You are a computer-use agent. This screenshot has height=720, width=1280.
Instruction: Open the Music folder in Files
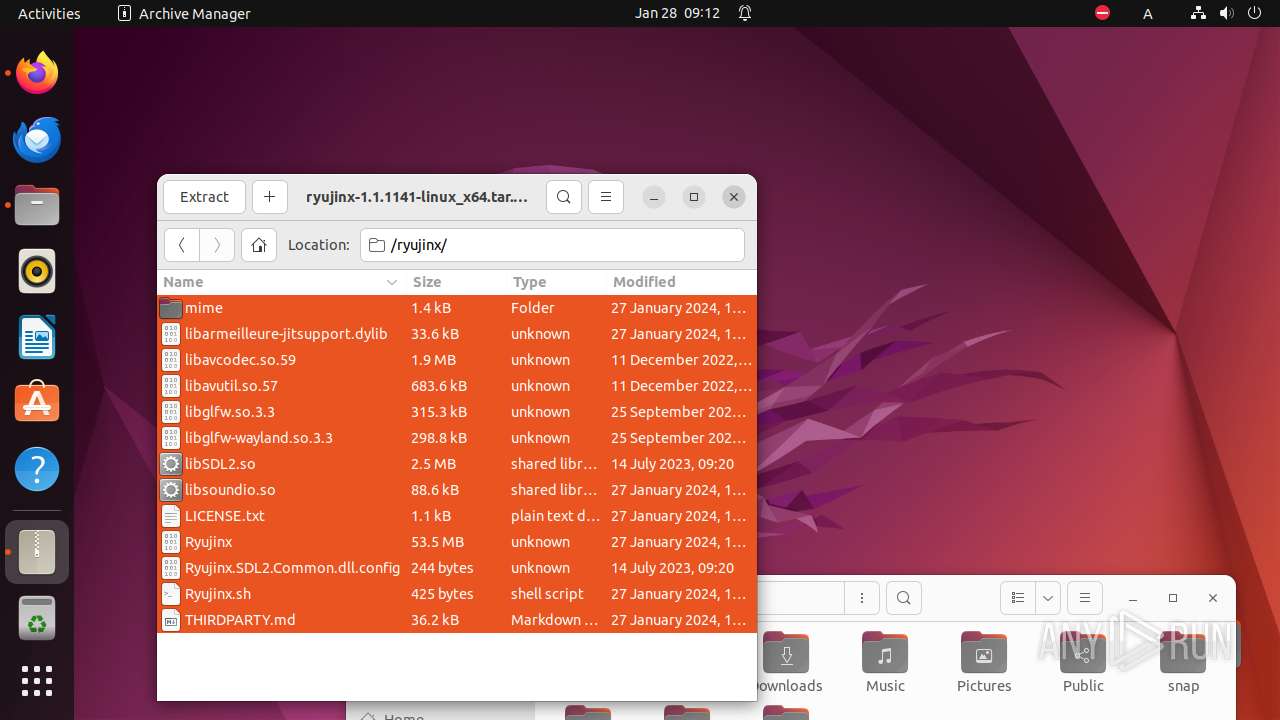coord(885,663)
